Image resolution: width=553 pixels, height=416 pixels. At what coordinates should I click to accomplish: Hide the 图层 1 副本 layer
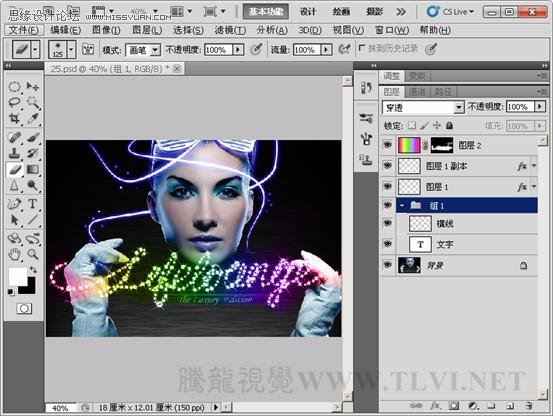388,165
